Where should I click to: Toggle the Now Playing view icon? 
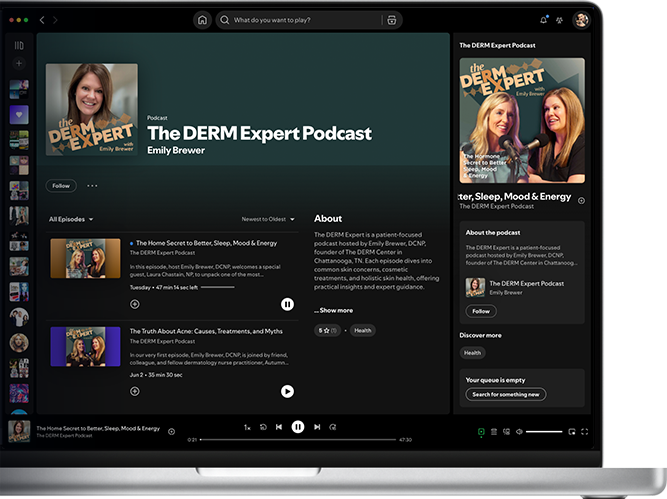[481, 432]
